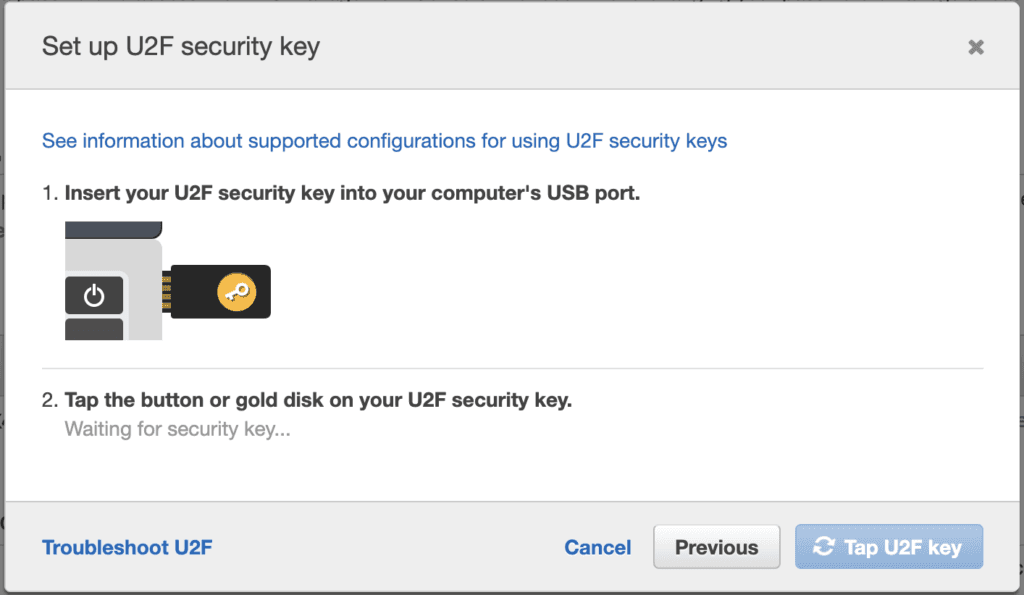The image size is (1024, 595).
Task: Click the "Waiting for security key..." status text
Action: [177, 430]
